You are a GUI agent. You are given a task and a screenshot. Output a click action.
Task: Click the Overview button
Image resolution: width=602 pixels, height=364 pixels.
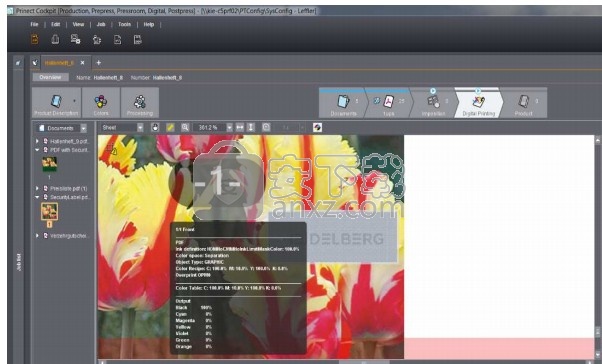[50, 77]
